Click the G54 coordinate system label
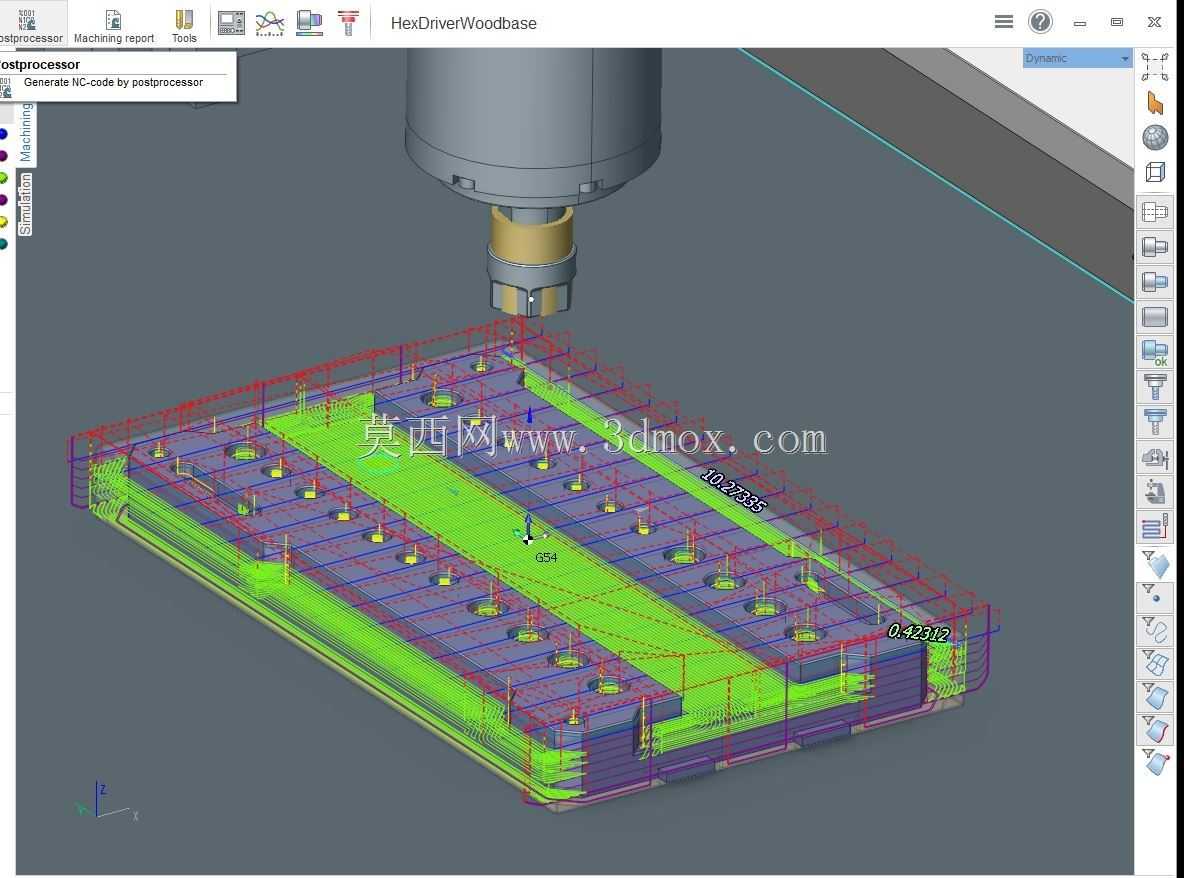This screenshot has width=1184, height=878. pos(546,557)
